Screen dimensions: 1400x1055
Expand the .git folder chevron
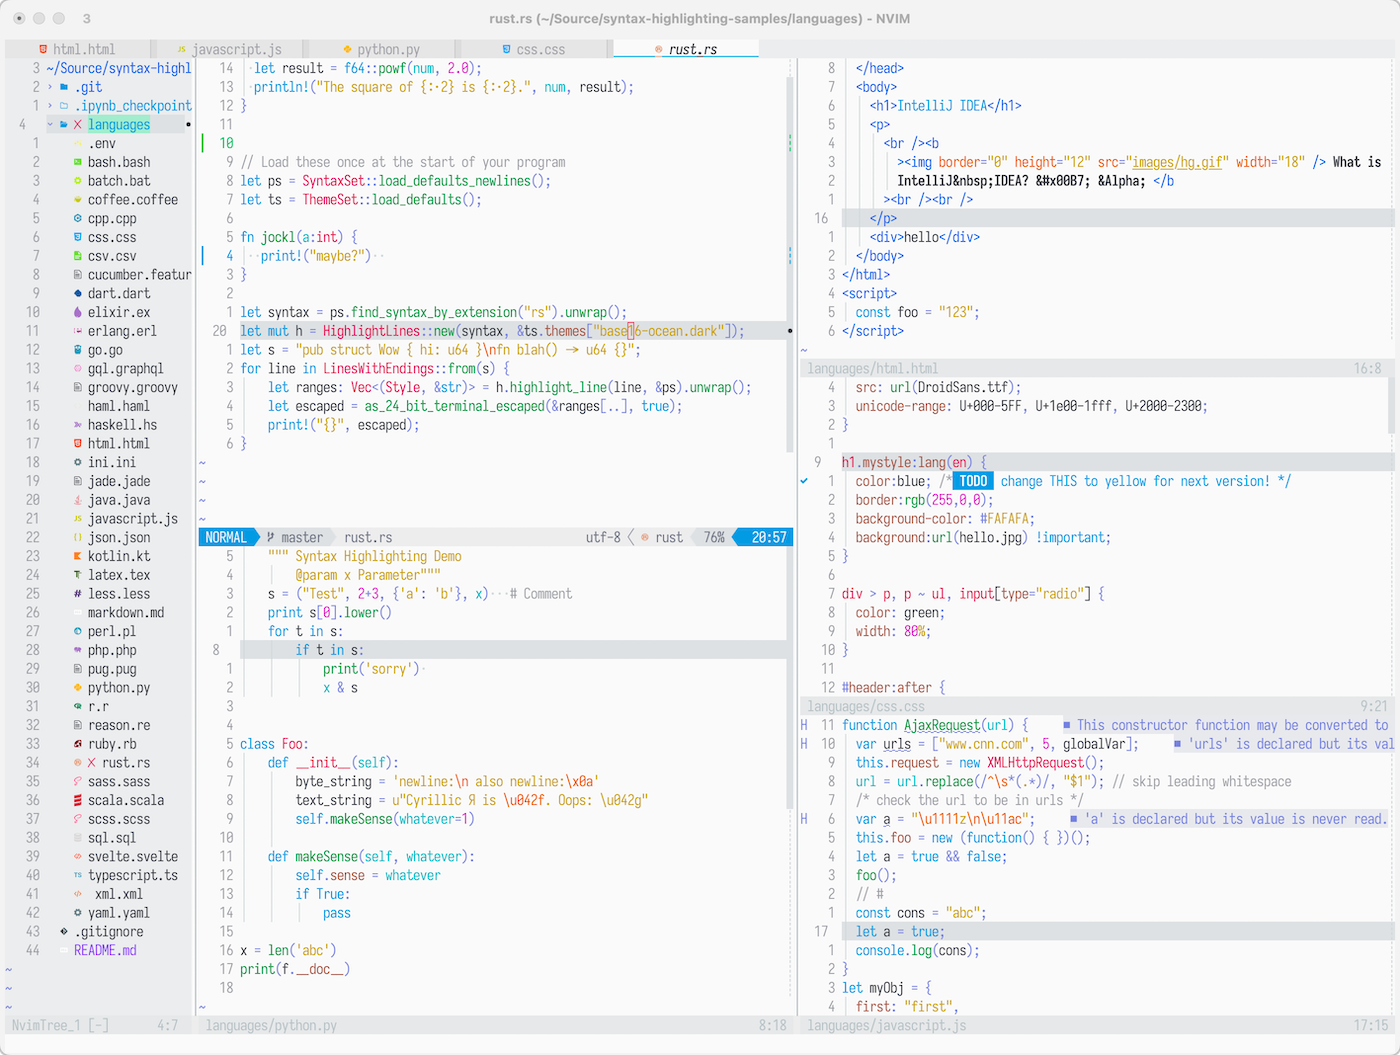50,87
